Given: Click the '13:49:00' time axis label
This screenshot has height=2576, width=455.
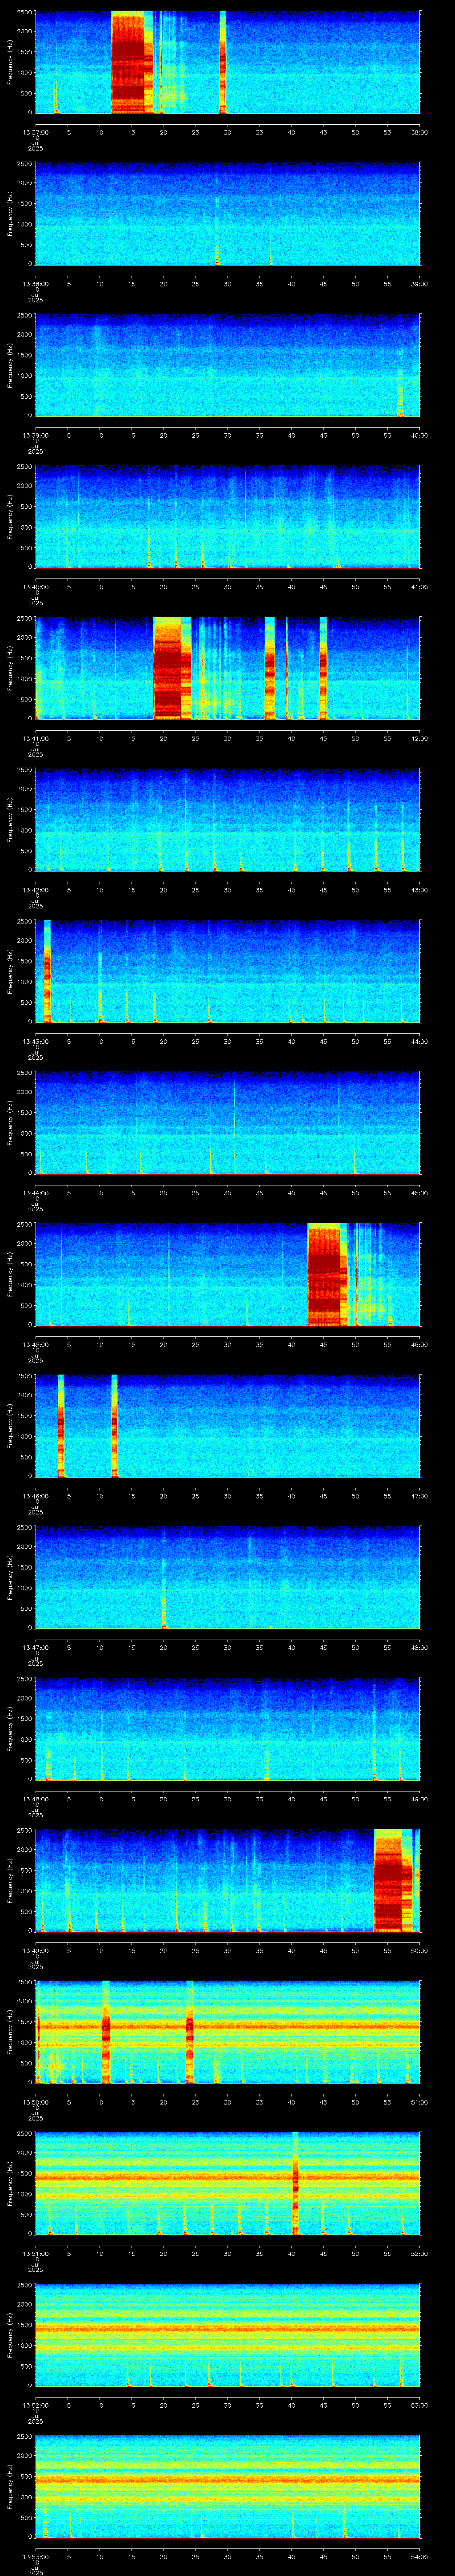Looking at the screenshot, I should (x=35, y=1950).
